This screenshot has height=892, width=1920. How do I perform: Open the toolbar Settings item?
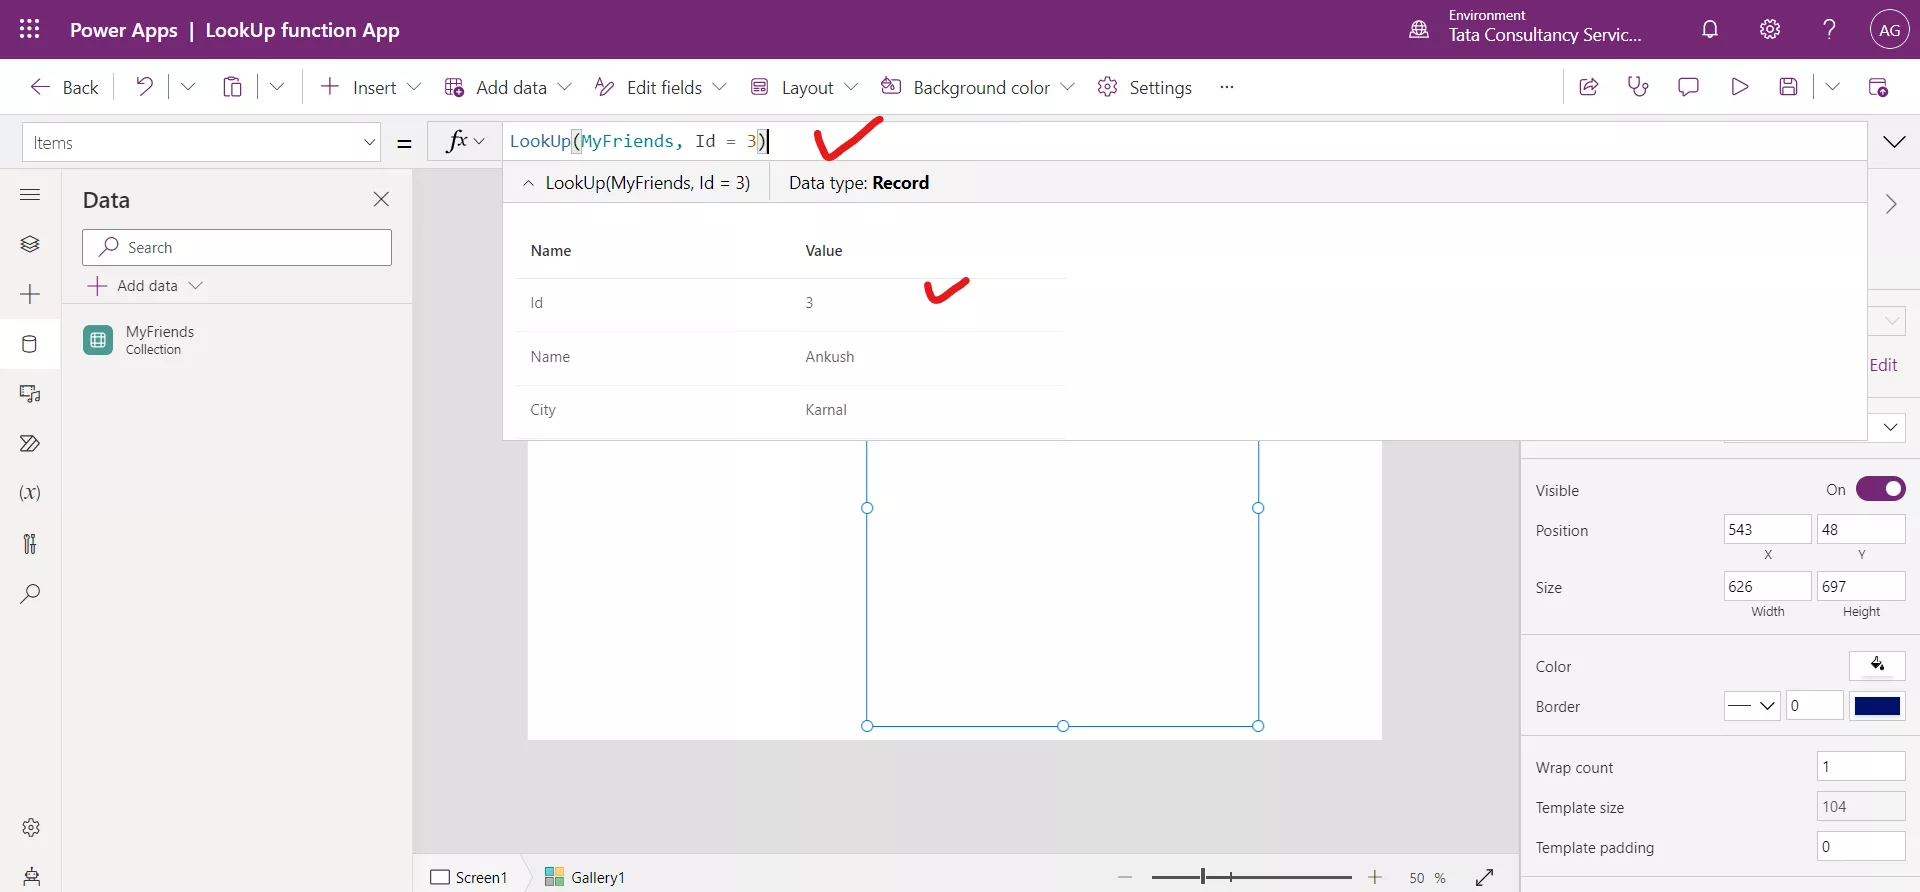pos(1144,87)
